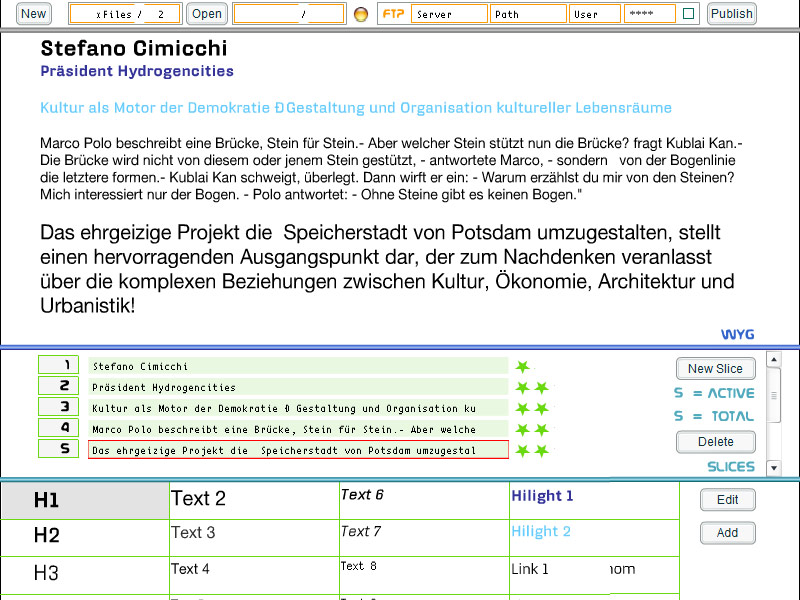
Task: Click the Edit style button
Action: click(727, 499)
